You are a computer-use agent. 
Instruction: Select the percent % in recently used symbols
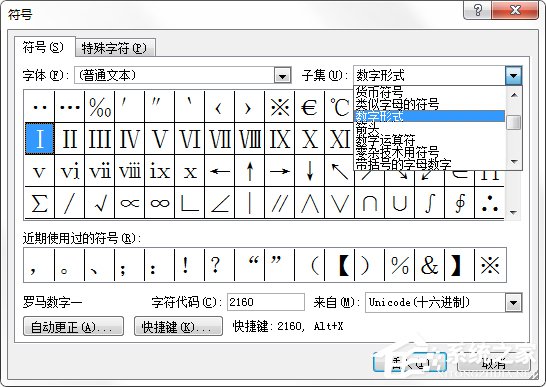pyautogui.click(x=399, y=265)
